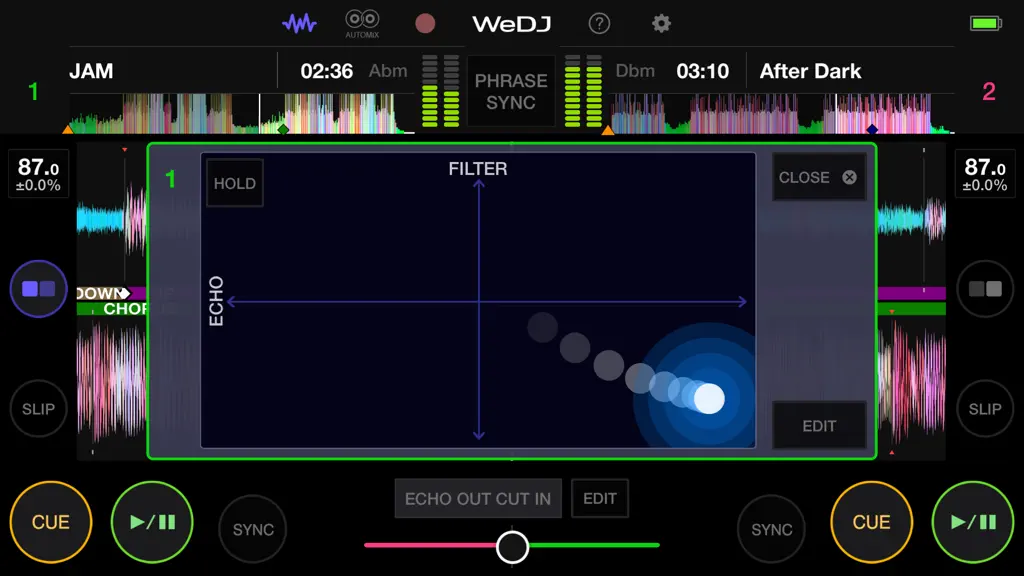Viewport: 1024px width, 576px height.
Task: Open the help question mark icon
Action: click(599, 24)
